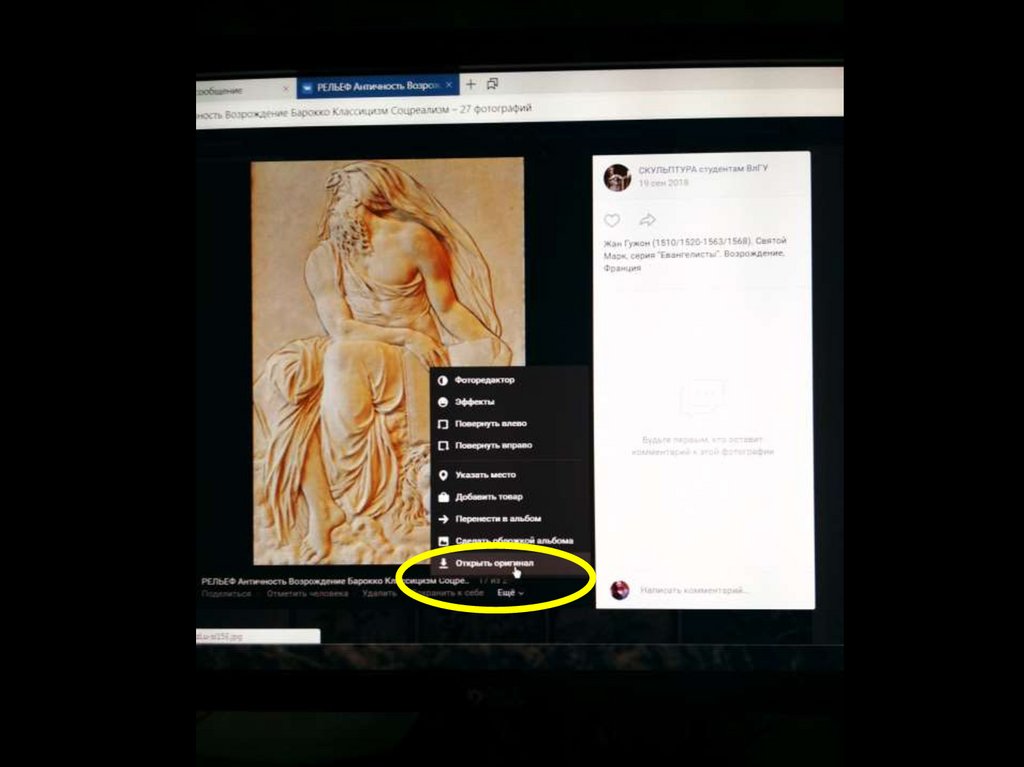Viewport: 1024px width, 767px height.
Task: Click the shopping bag icon
Action: tap(443, 497)
